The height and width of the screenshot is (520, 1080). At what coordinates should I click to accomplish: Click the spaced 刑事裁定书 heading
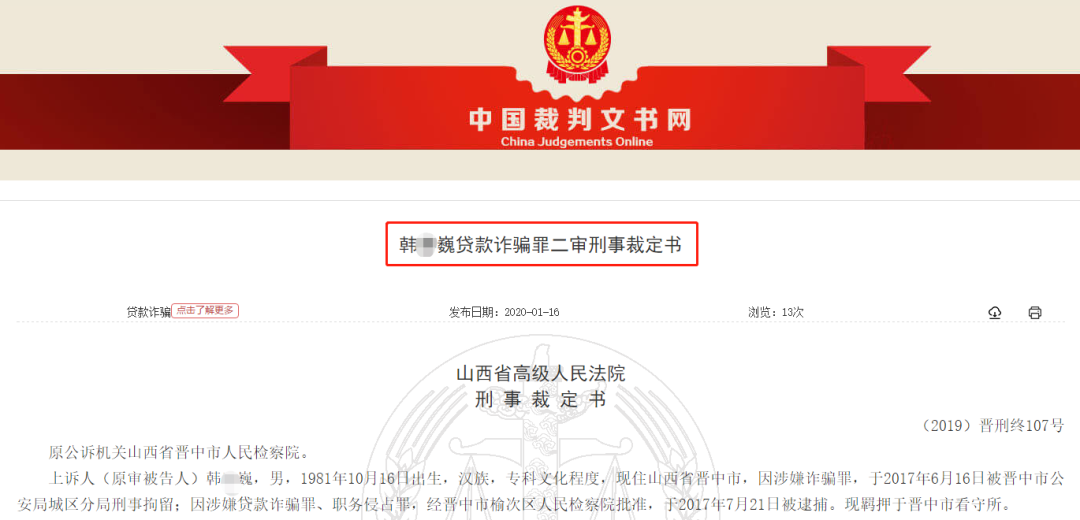(541, 399)
